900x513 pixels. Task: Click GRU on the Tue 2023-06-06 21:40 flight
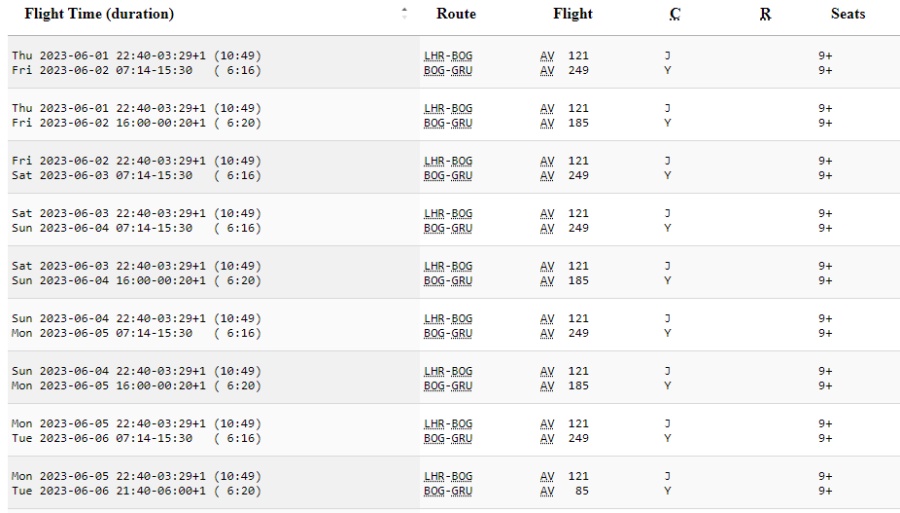point(462,491)
